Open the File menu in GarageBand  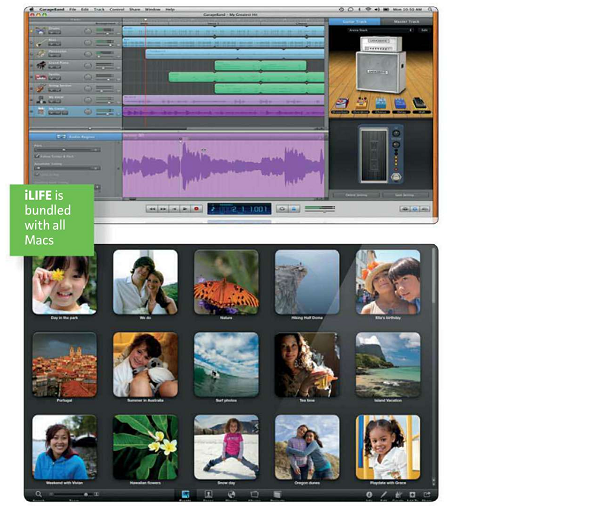coord(73,9)
